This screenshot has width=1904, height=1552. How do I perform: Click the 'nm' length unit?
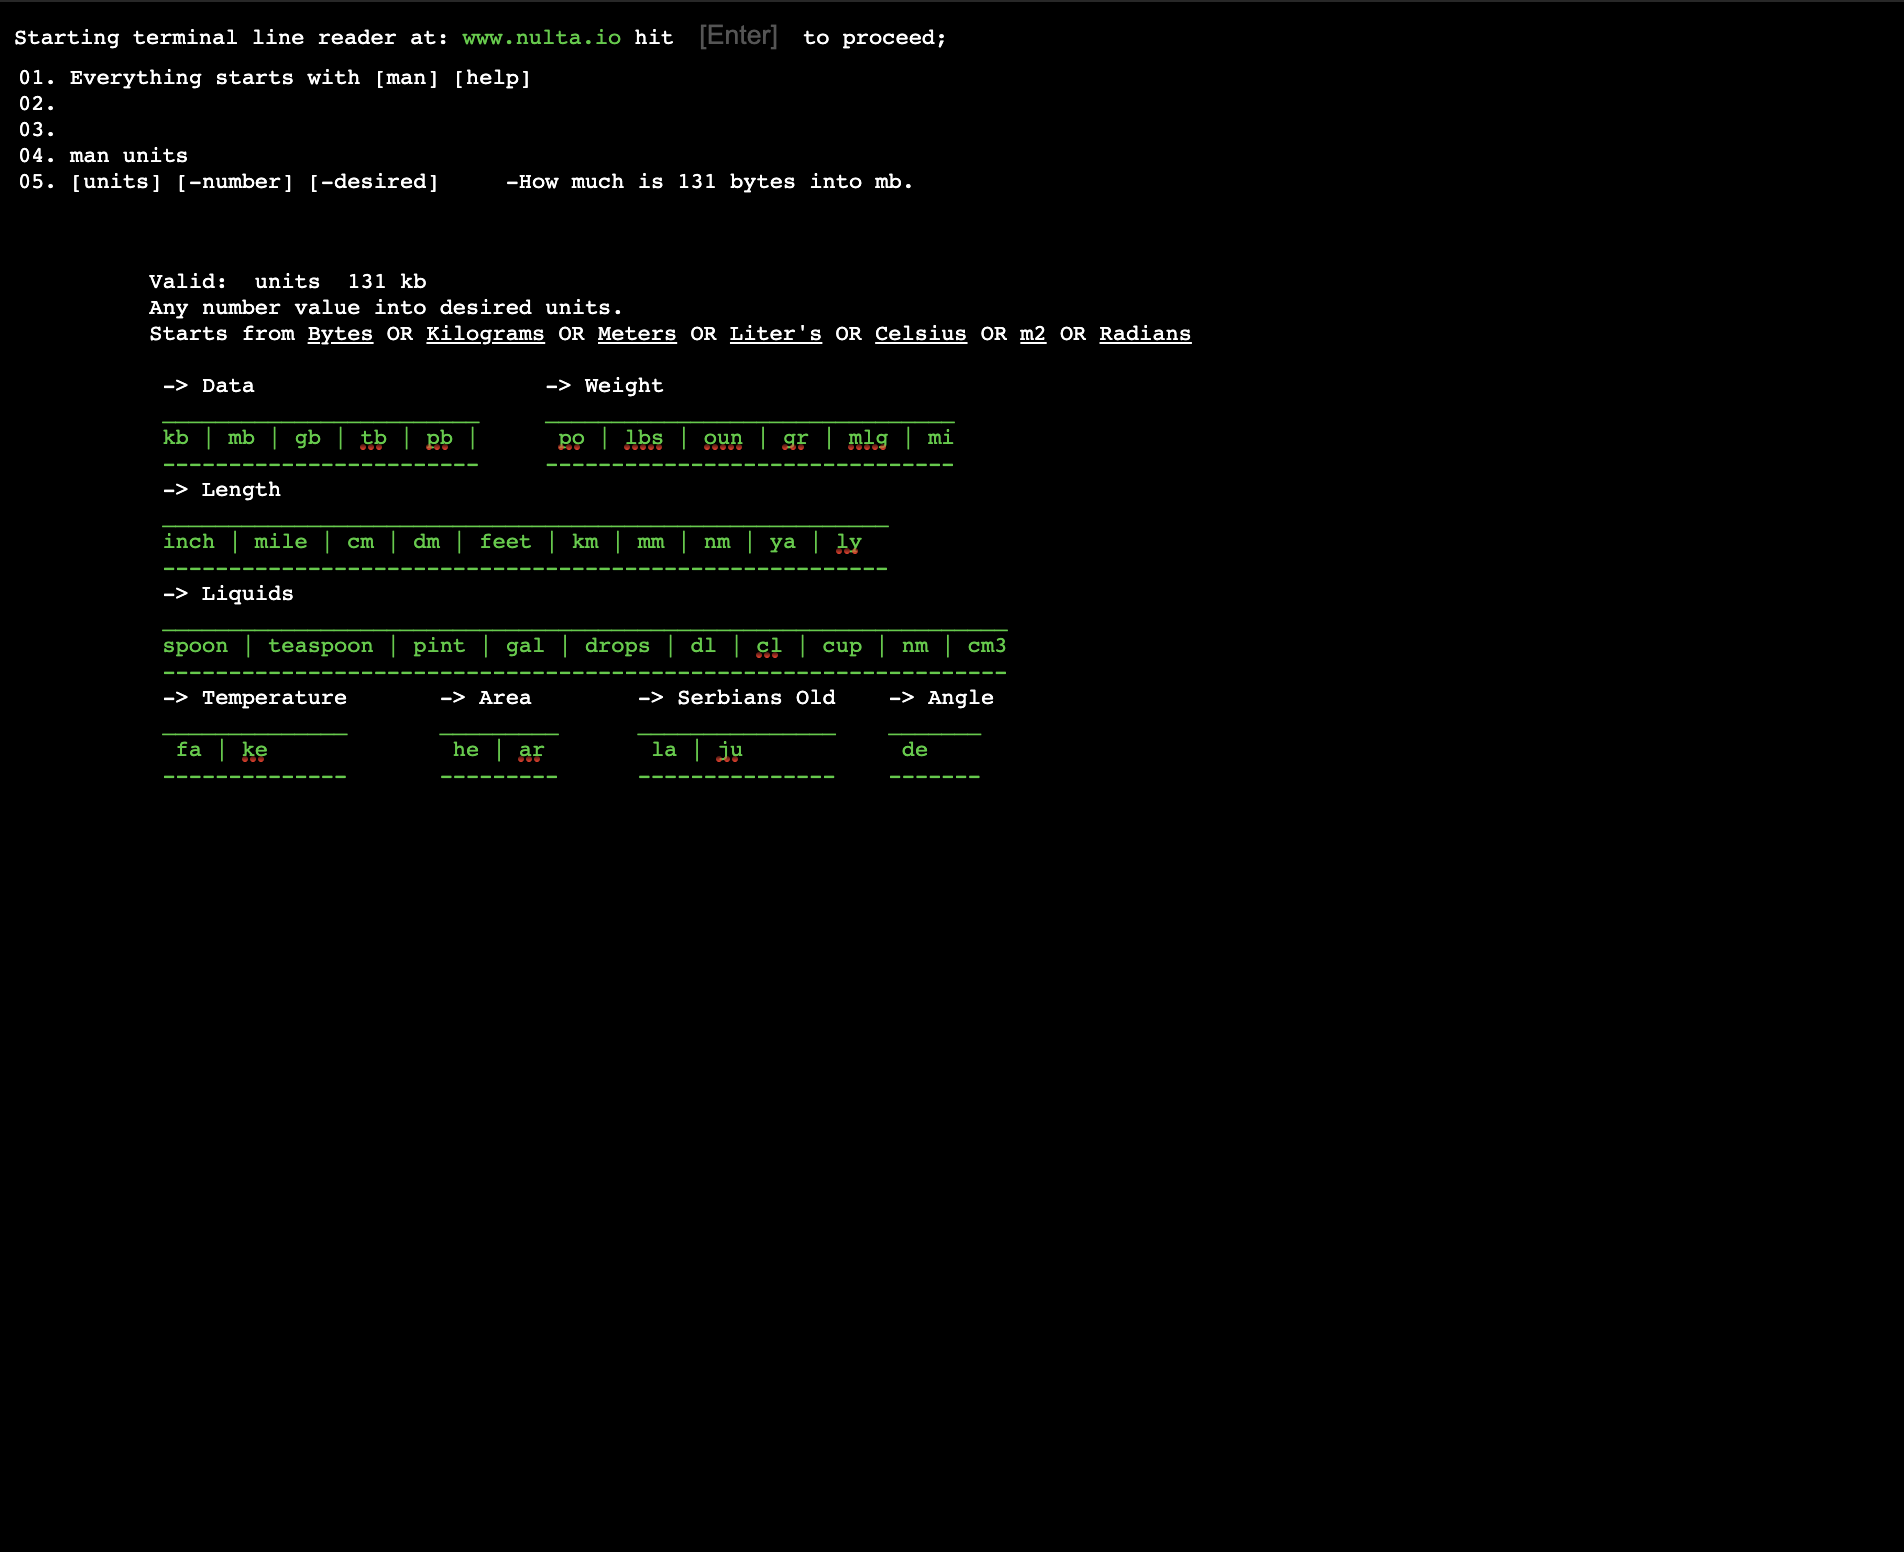click(x=717, y=542)
